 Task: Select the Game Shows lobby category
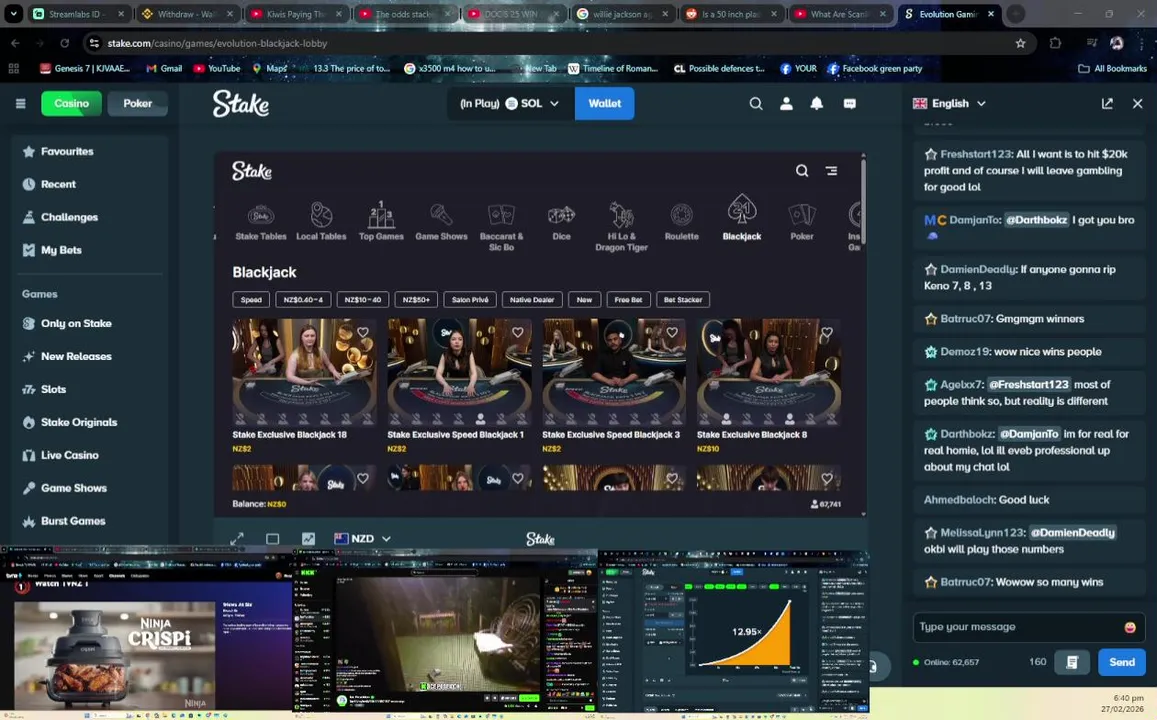tap(441, 221)
